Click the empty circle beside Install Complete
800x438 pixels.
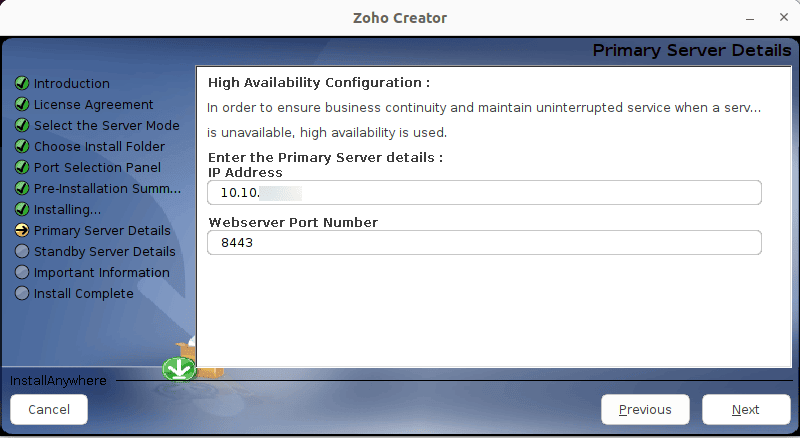pyautogui.click(x=22, y=293)
